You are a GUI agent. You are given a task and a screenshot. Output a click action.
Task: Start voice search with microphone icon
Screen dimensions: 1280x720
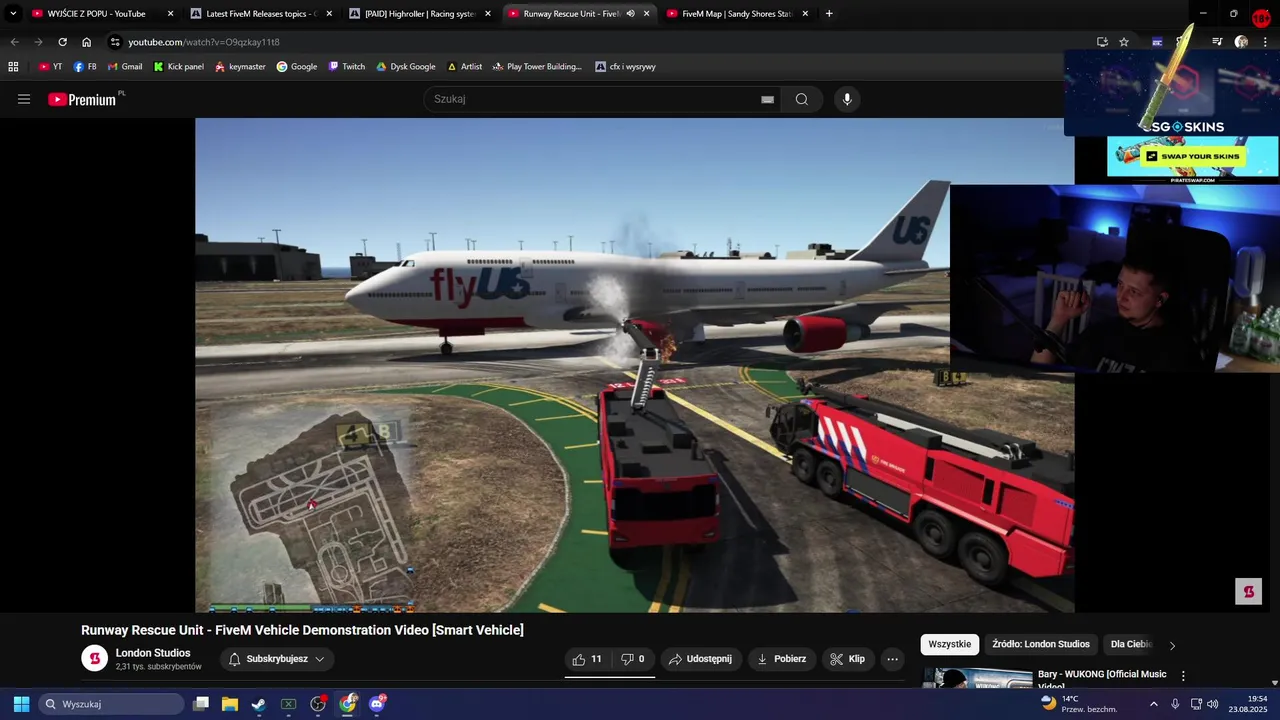[847, 99]
